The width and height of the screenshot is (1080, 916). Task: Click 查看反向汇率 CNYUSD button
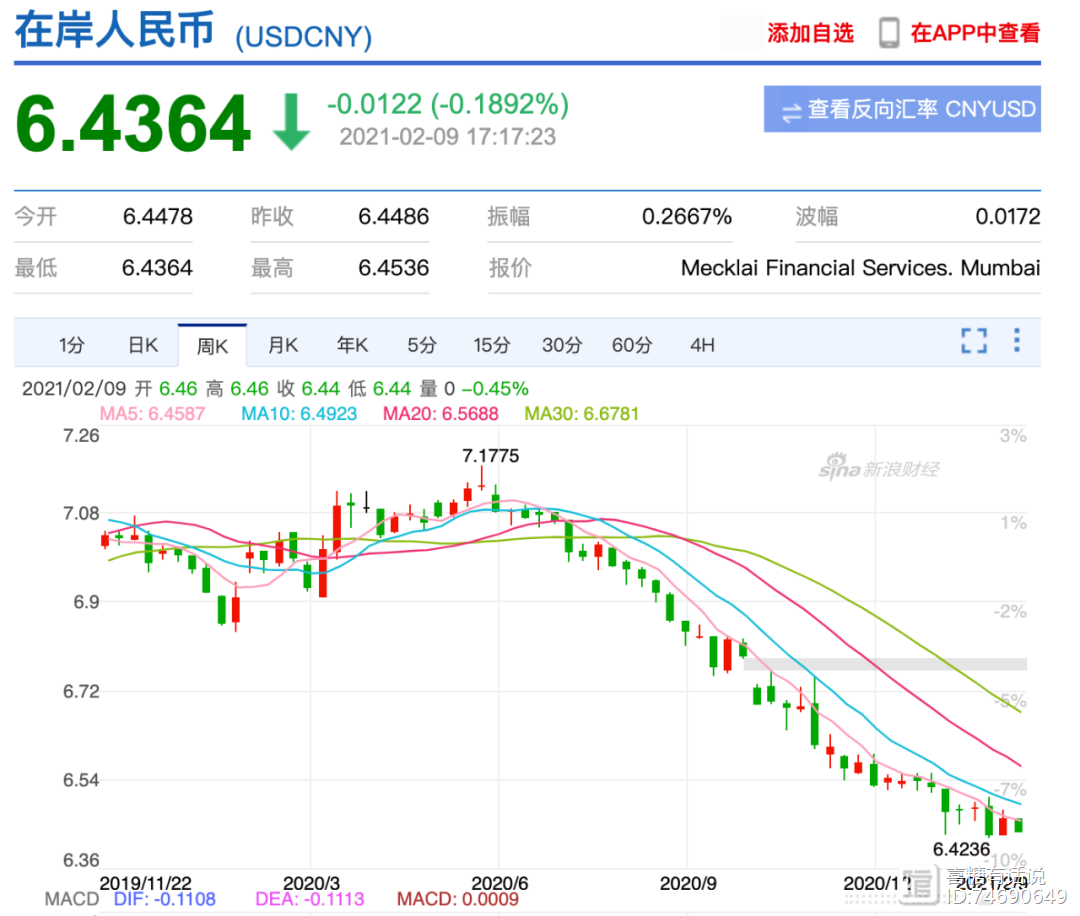902,109
